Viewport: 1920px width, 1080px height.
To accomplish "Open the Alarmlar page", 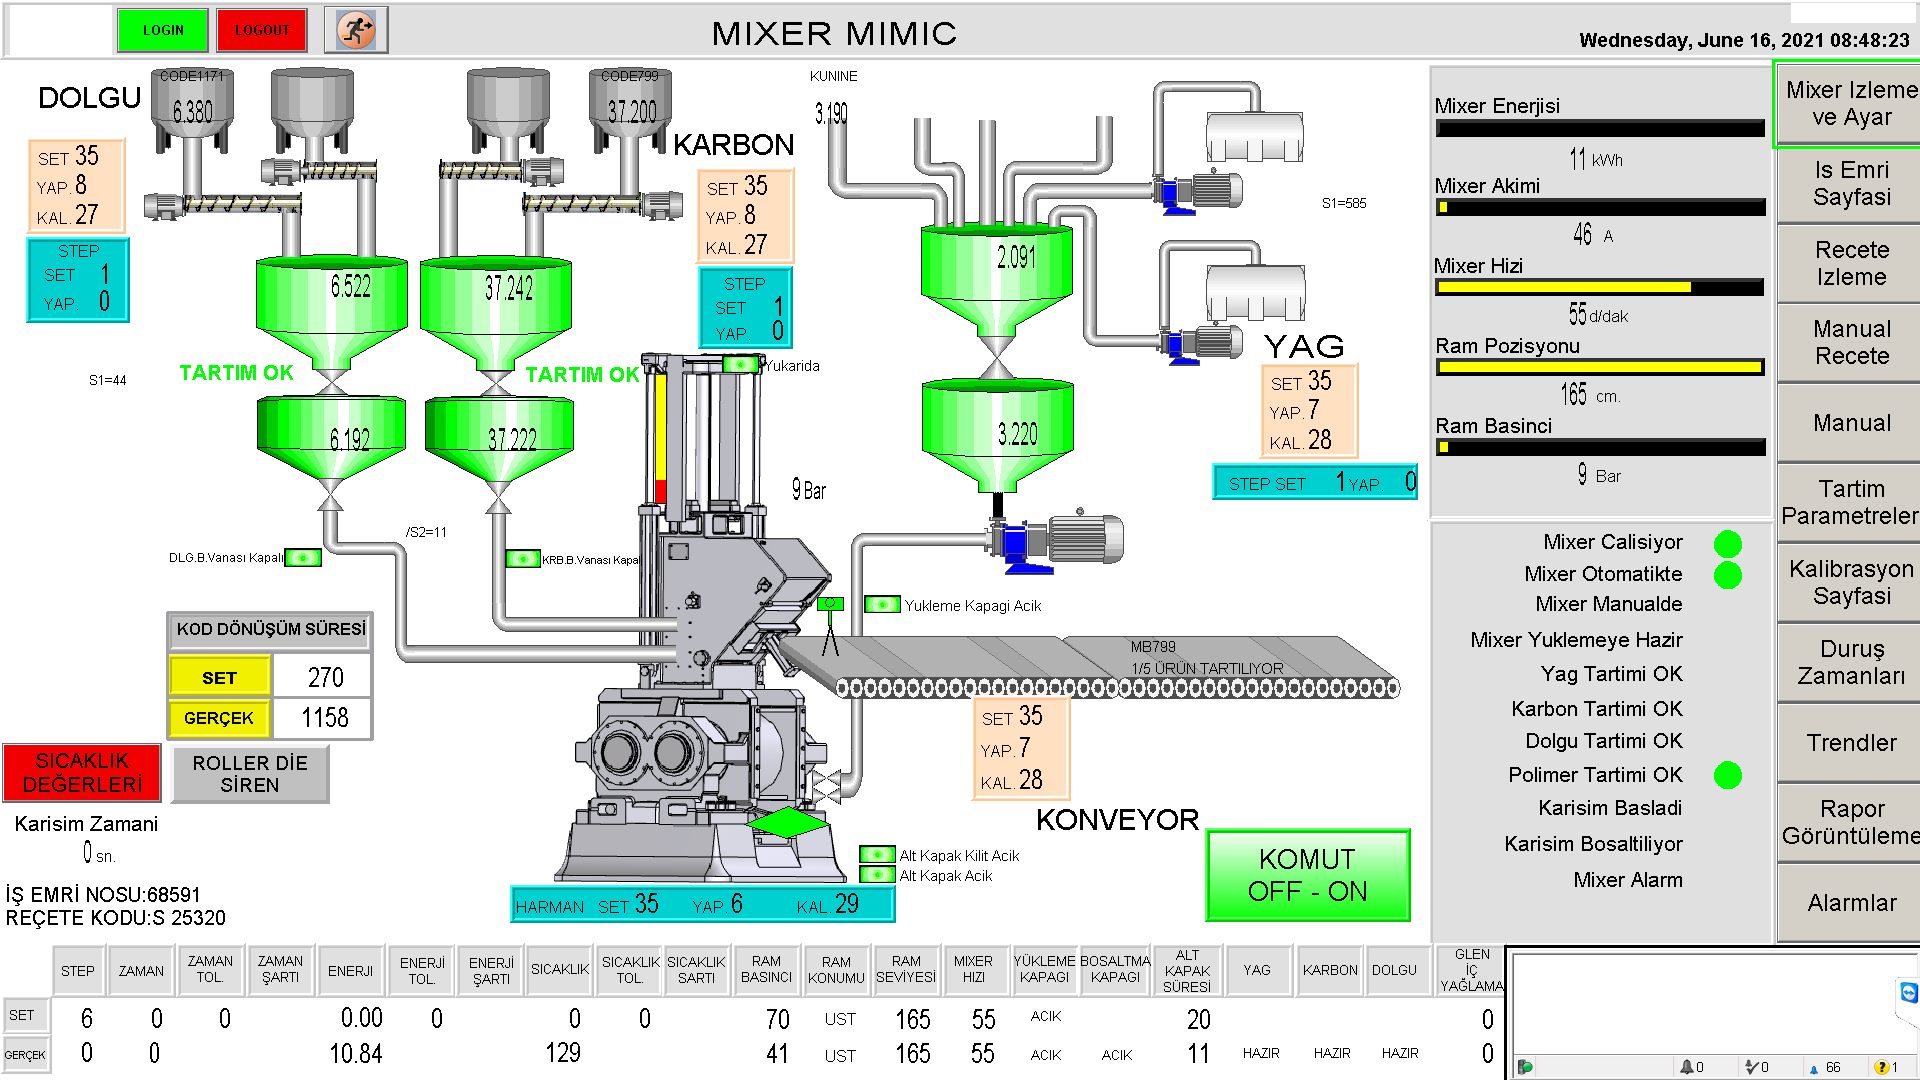I will pos(1850,902).
